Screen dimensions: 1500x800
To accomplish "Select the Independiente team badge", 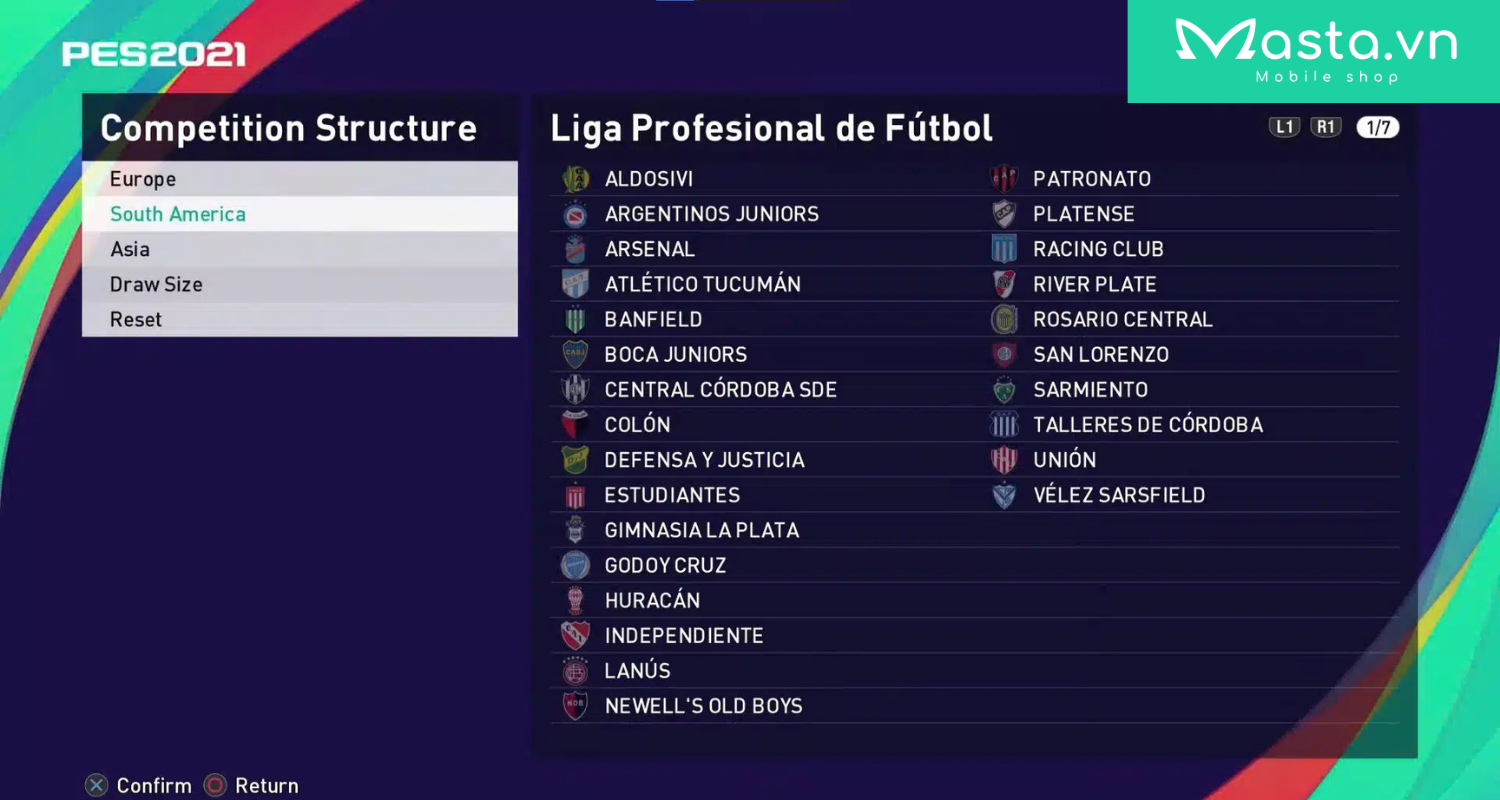I will tap(575, 635).
